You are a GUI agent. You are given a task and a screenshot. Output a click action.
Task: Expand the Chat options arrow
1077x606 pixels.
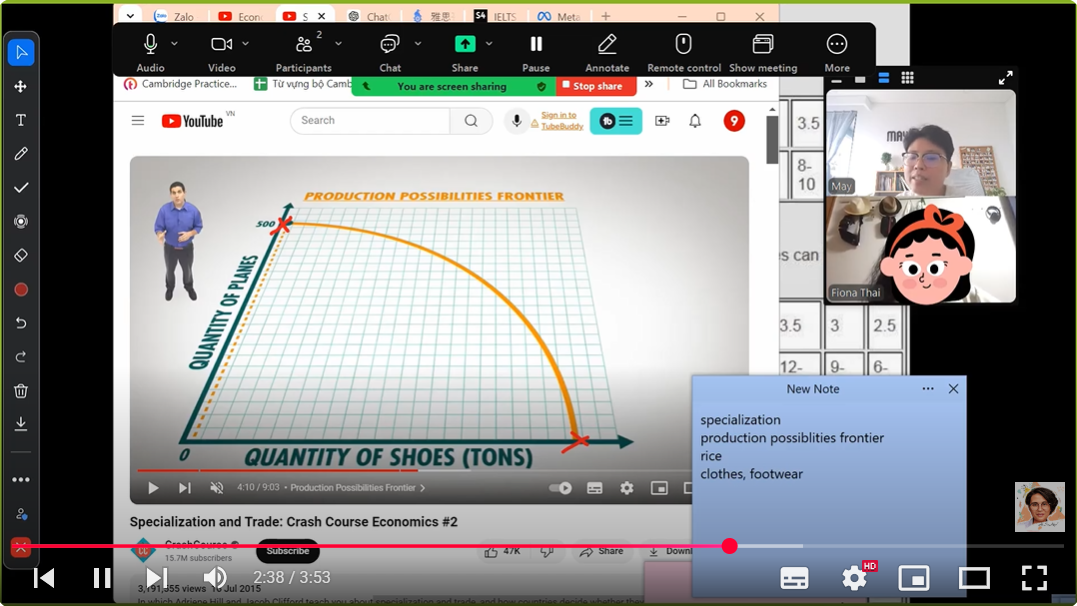[x=418, y=43]
